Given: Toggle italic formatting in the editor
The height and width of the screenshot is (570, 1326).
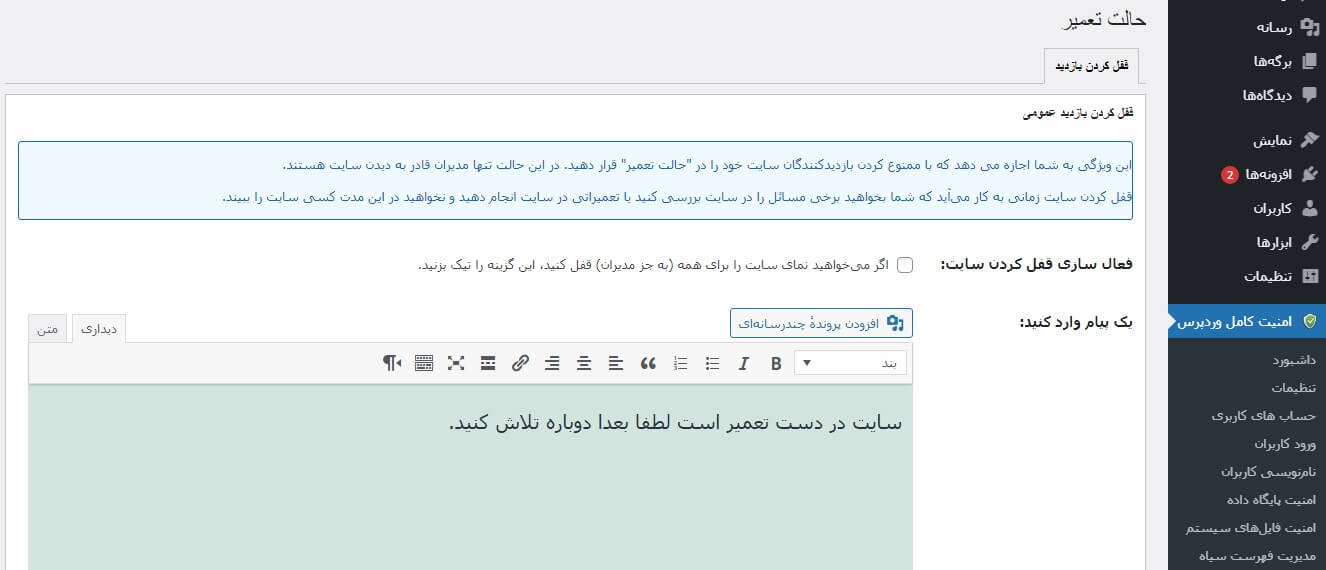Looking at the screenshot, I should (744, 363).
